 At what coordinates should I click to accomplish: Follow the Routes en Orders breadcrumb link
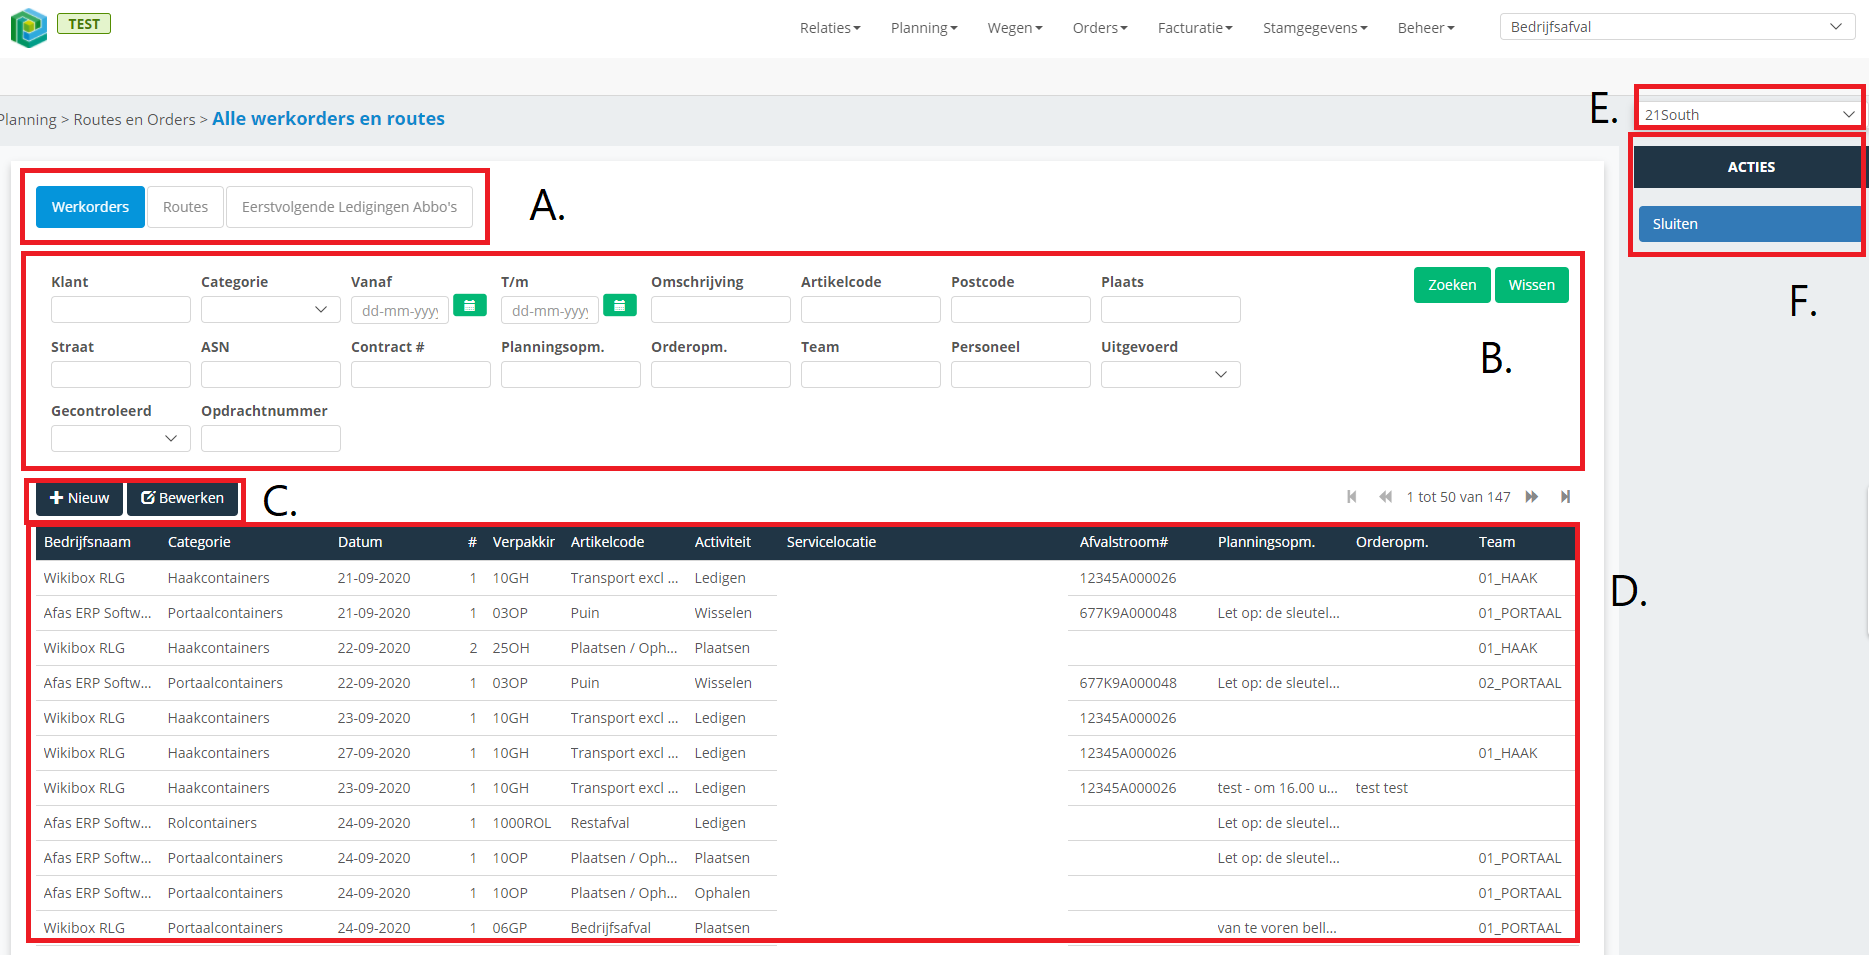[x=135, y=120]
